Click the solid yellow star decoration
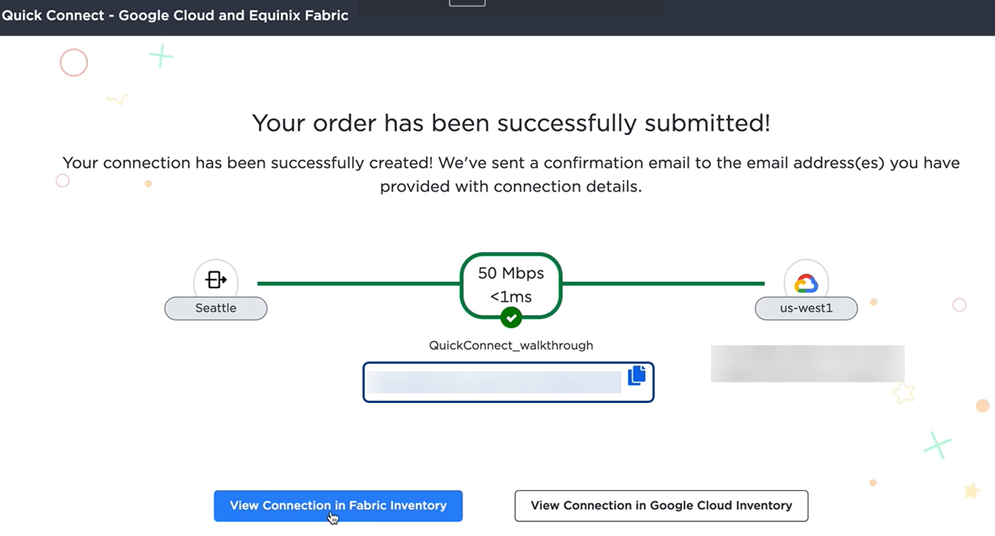Image resolution: width=995 pixels, height=536 pixels. [x=972, y=490]
